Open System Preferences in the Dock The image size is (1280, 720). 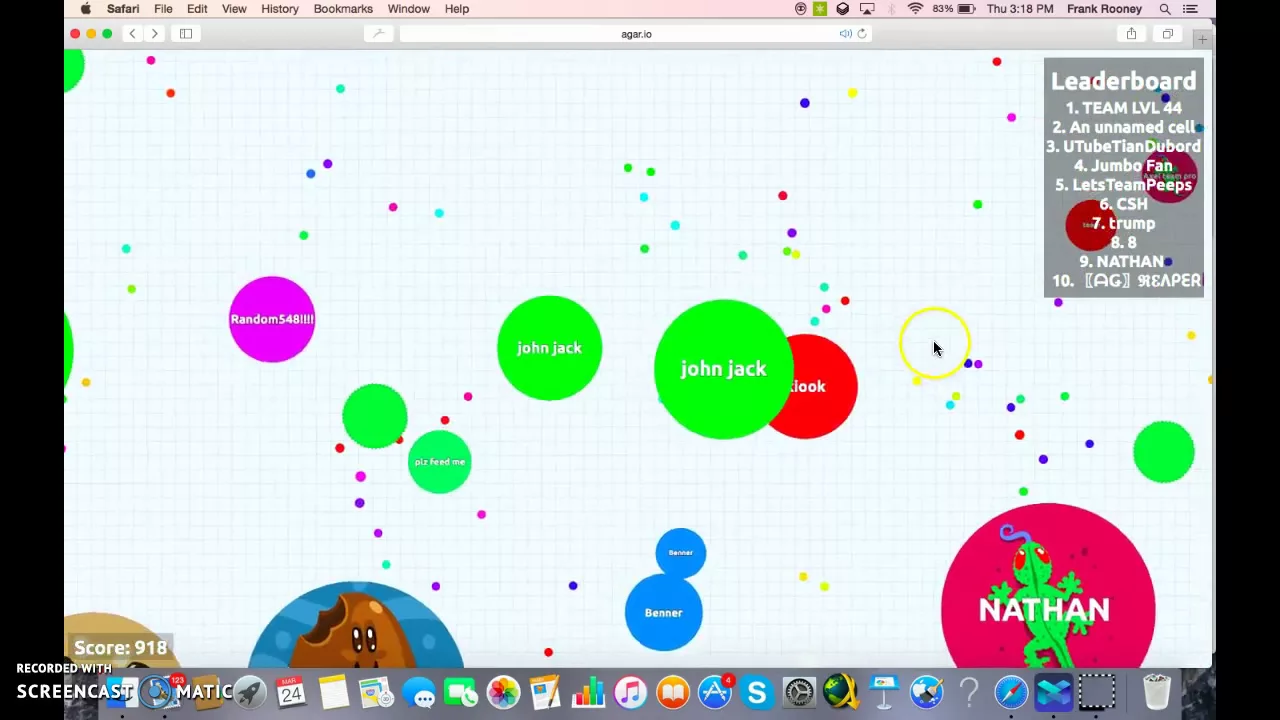(x=800, y=692)
